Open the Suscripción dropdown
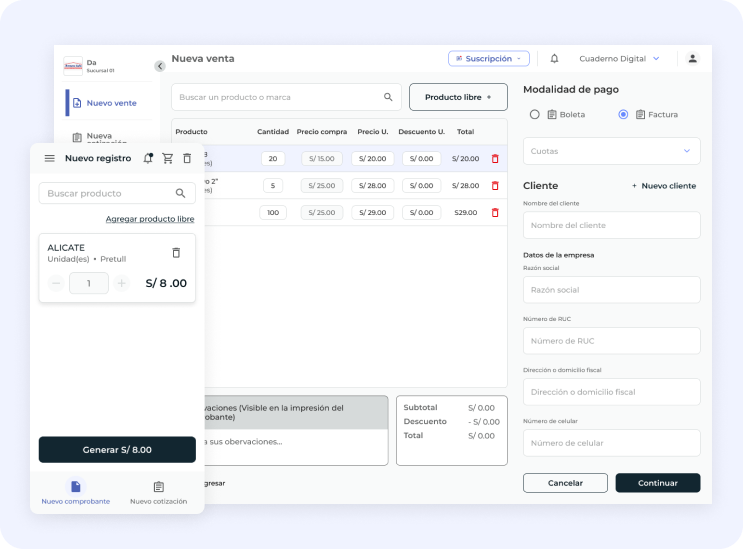Screen dimensions: 743x549 (489, 58)
